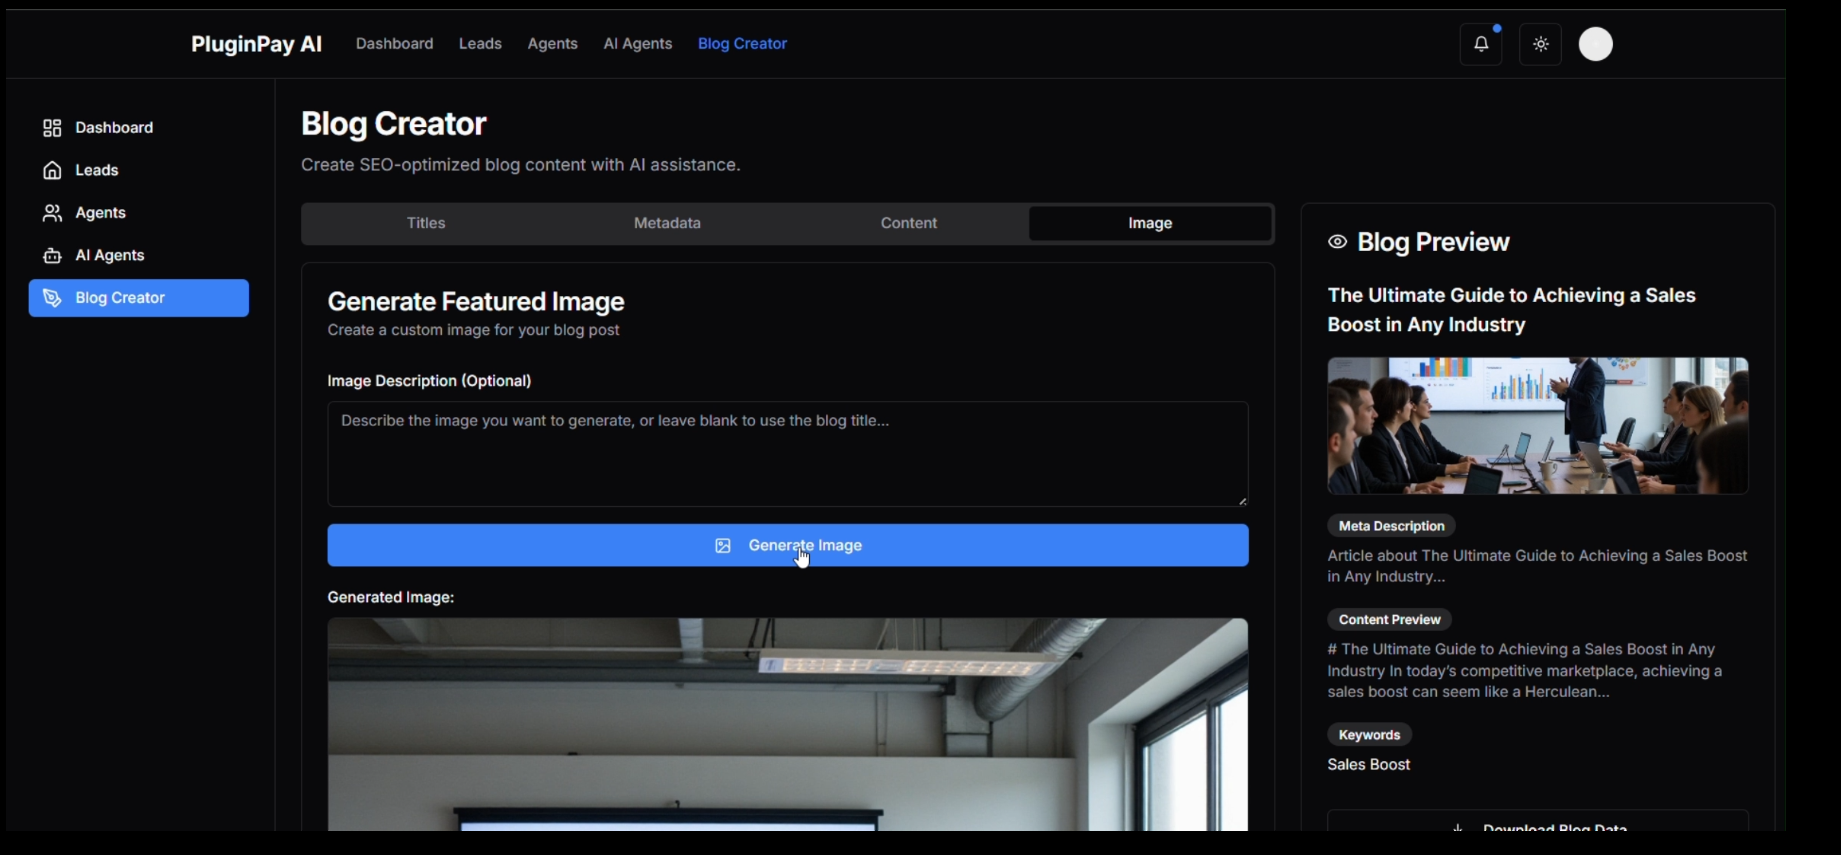Open Blog Creator in top navigation
Viewport: 1841px width, 855px height.
[742, 44]
